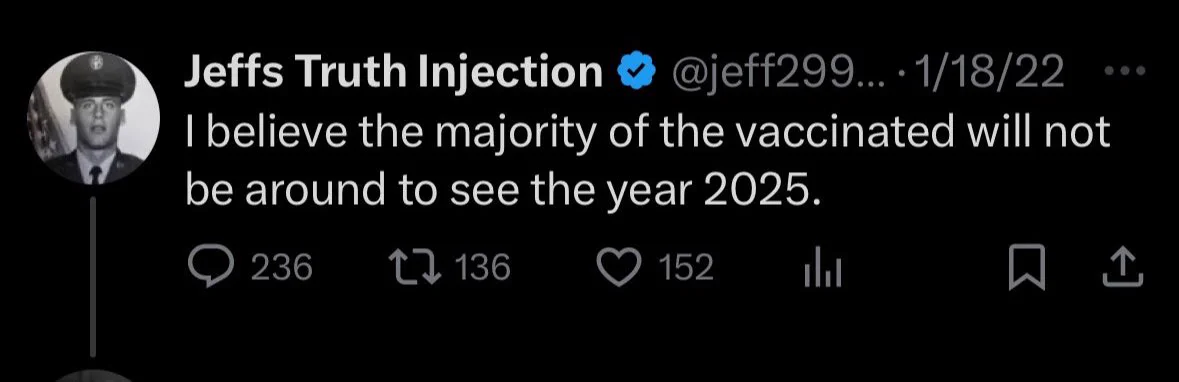View post analytics via bar chart icon
The image size is (1179, 382).
tap(823, 268)
